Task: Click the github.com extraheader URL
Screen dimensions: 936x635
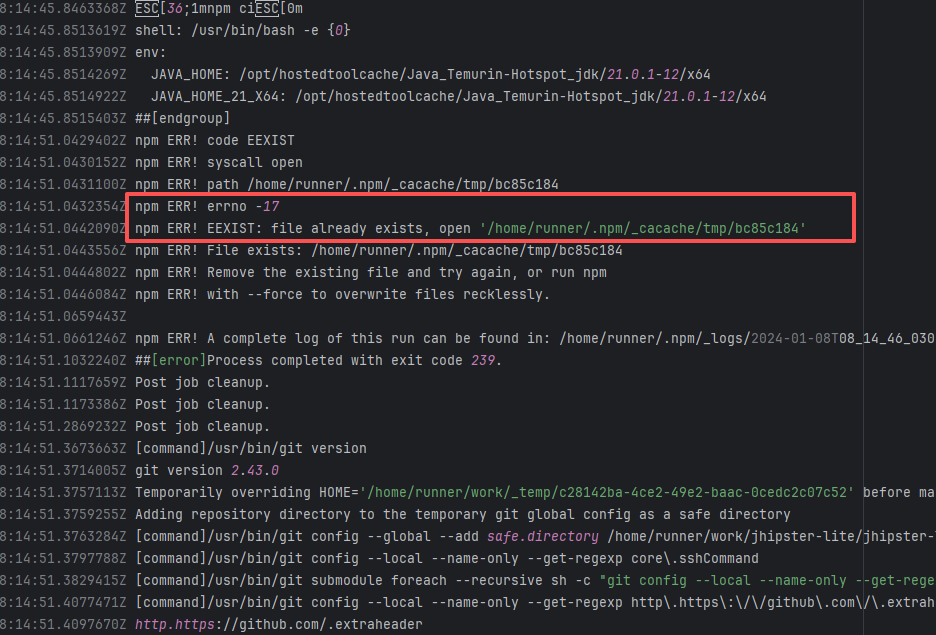Action: point(278,625)
